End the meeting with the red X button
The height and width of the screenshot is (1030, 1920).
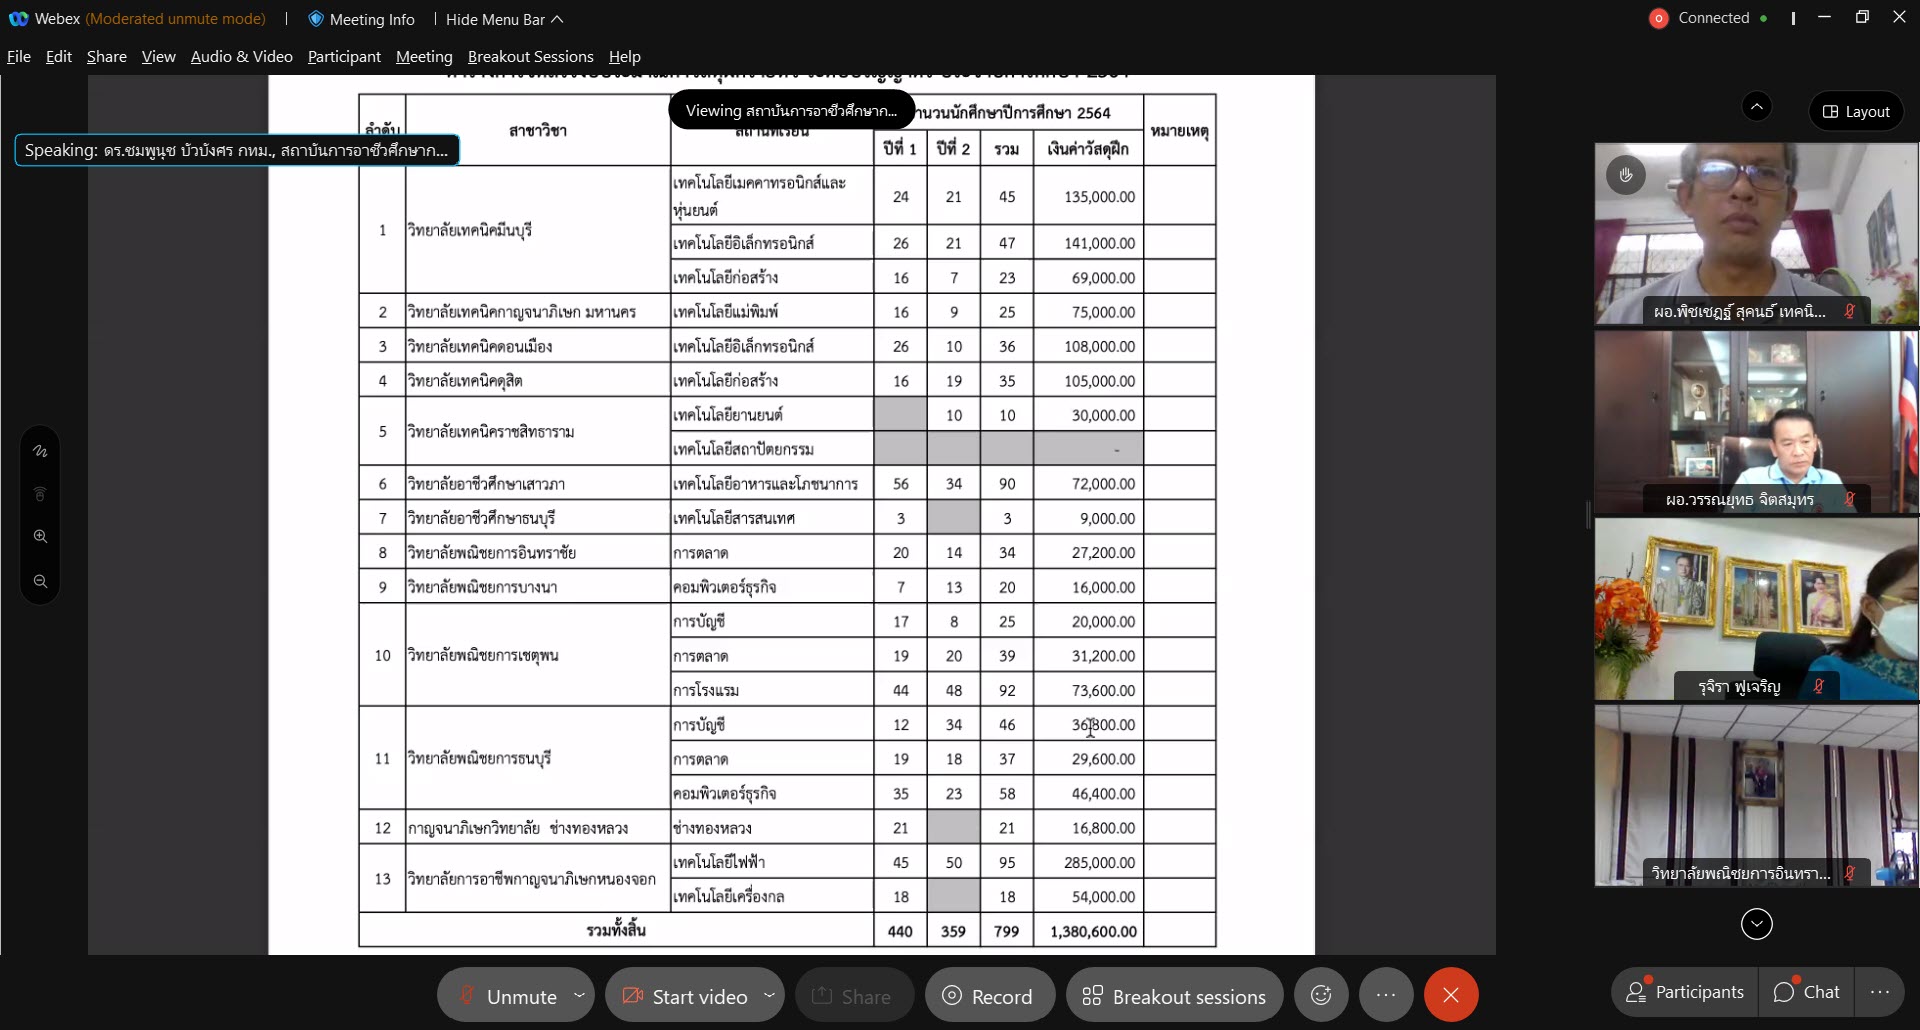(x=1451, y=995)
